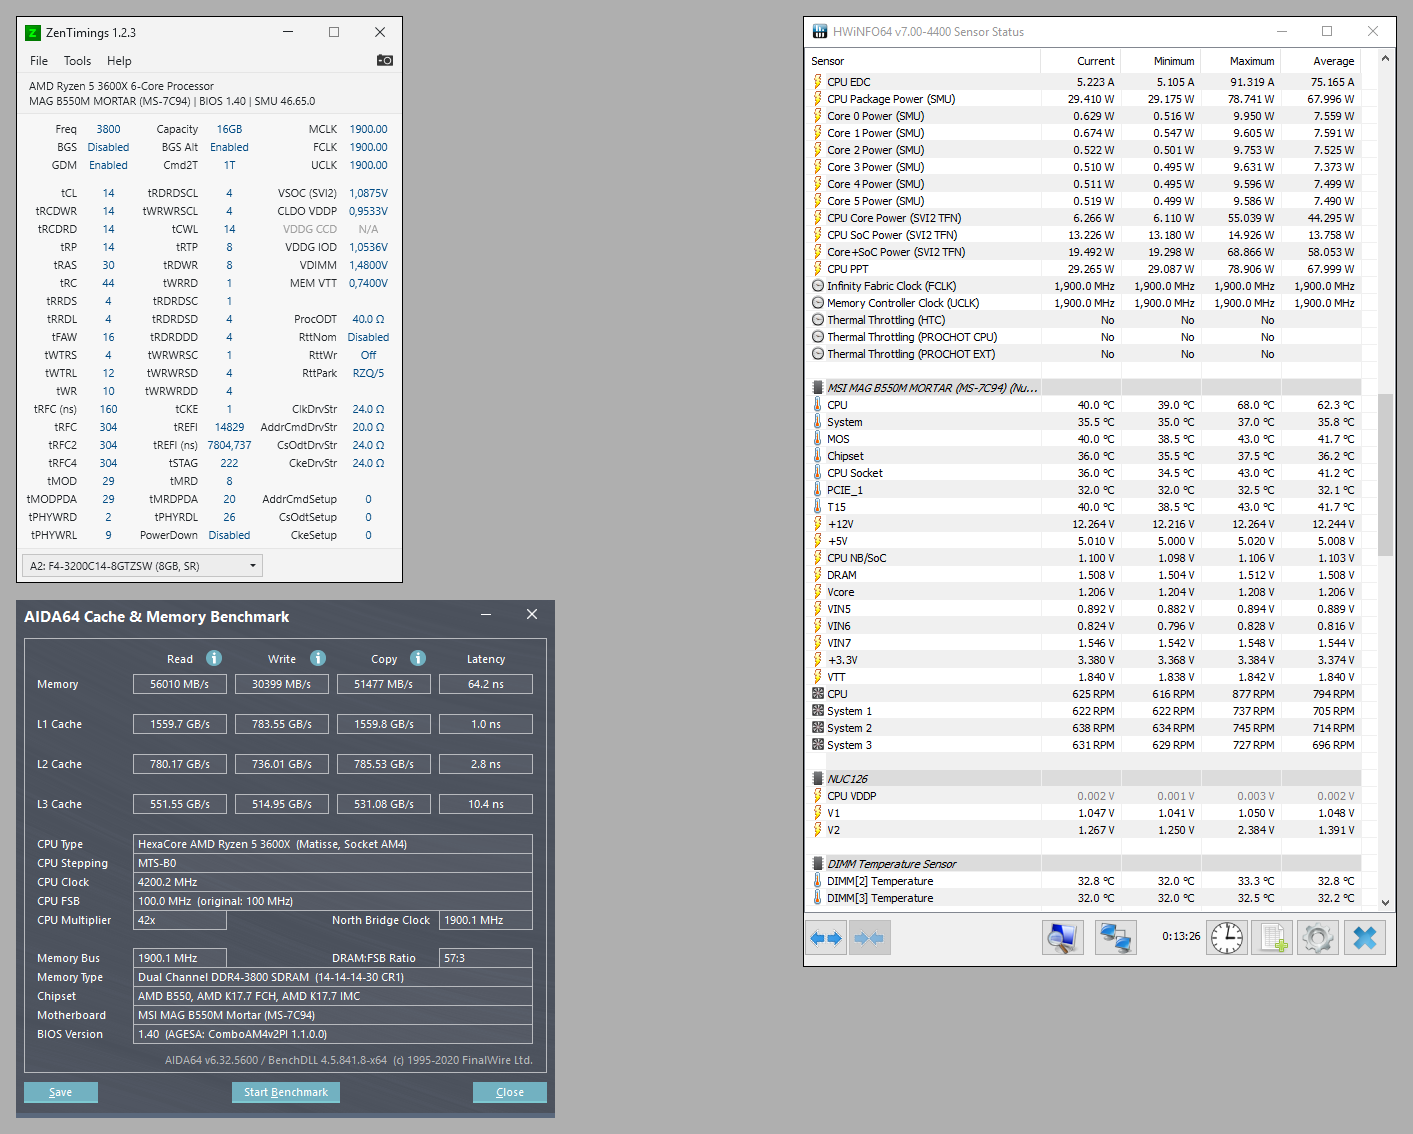1413x1134 pixels.
Task: Click Capacity value 16GB in ZenTimings
Action: [229, 129]
